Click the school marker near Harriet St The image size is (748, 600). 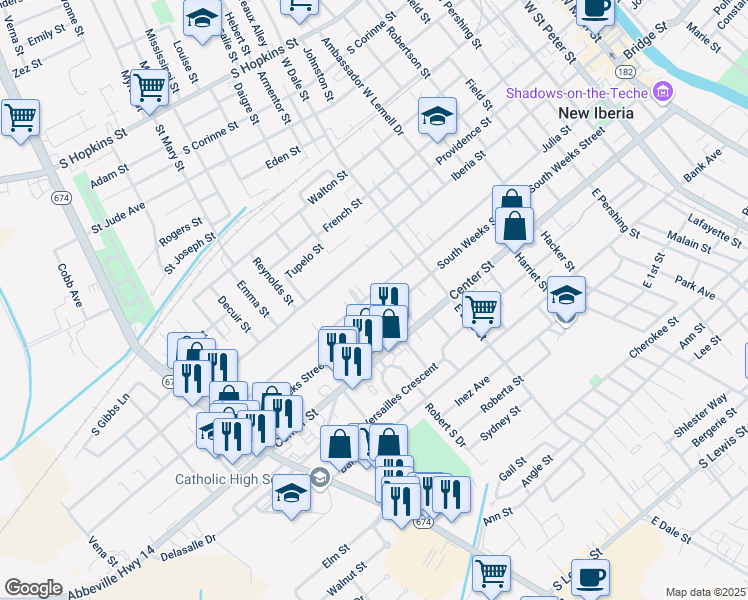click(x=566, y=297)
